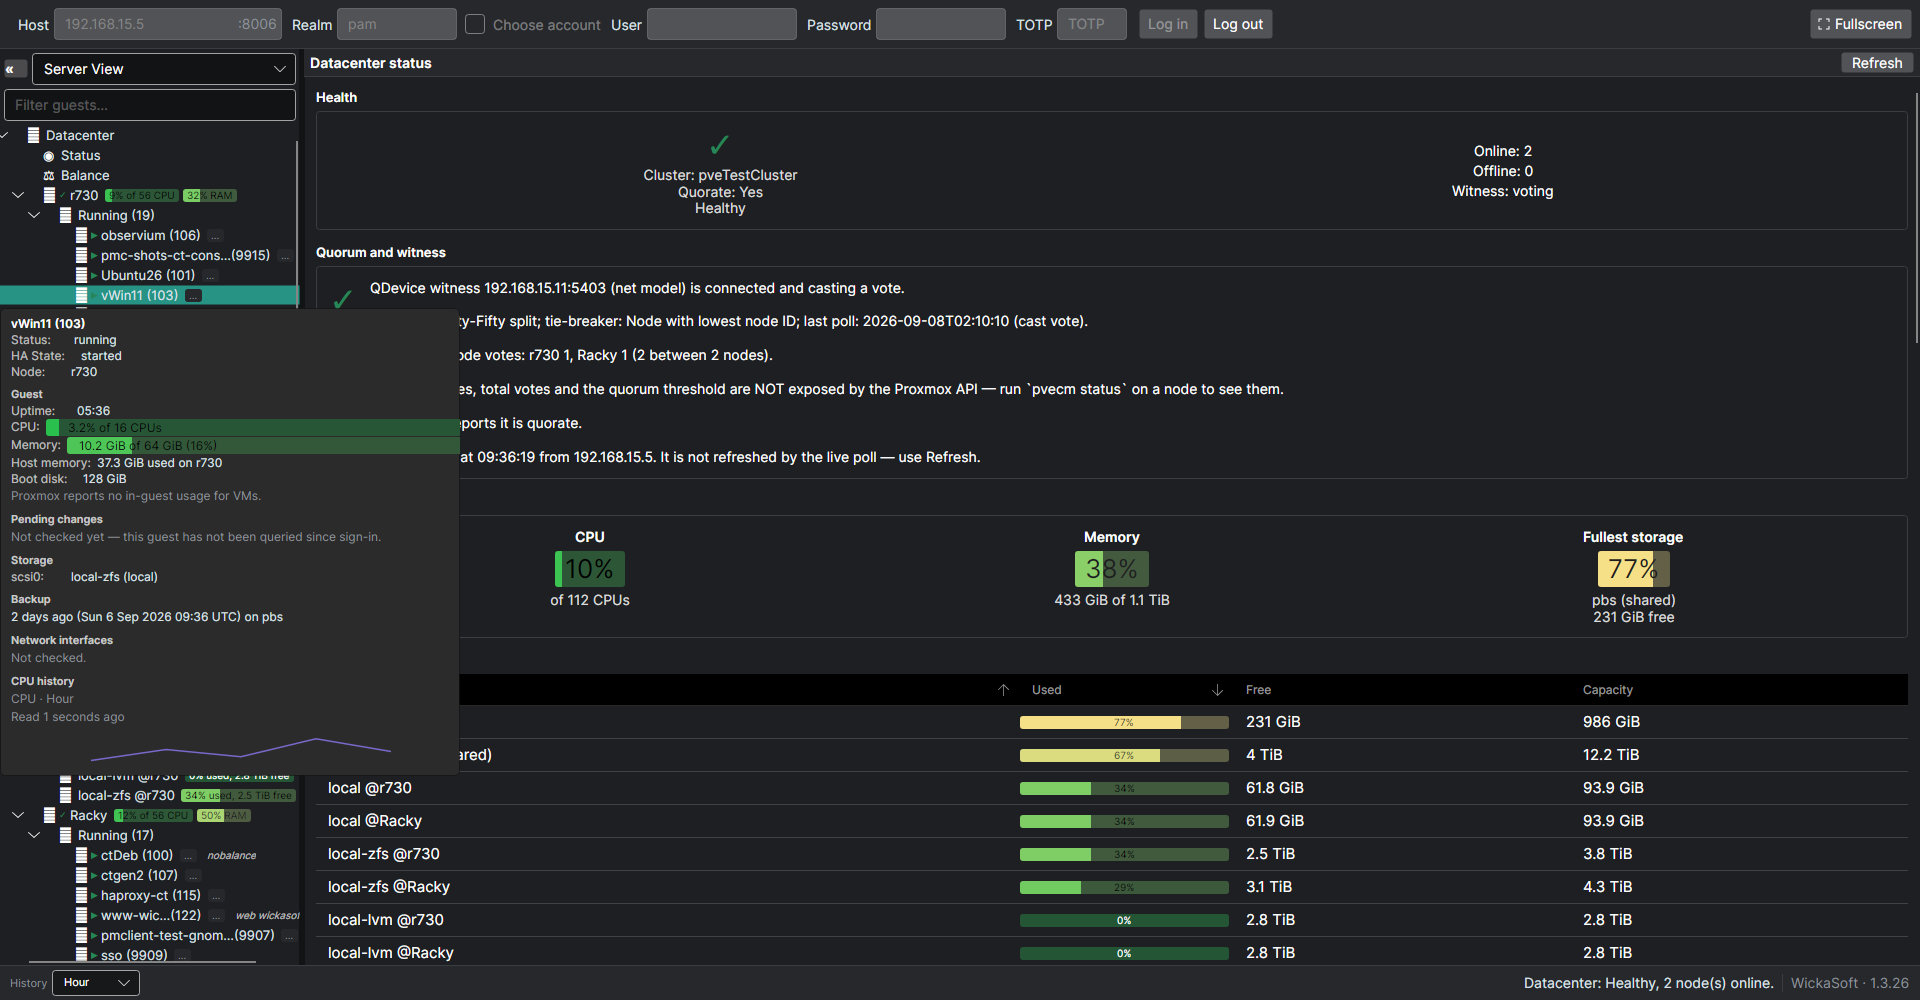Open the ellipsis menu for Ubuntu26 (101)
The image size is (1920, 1000).
(x=210, y=276)
